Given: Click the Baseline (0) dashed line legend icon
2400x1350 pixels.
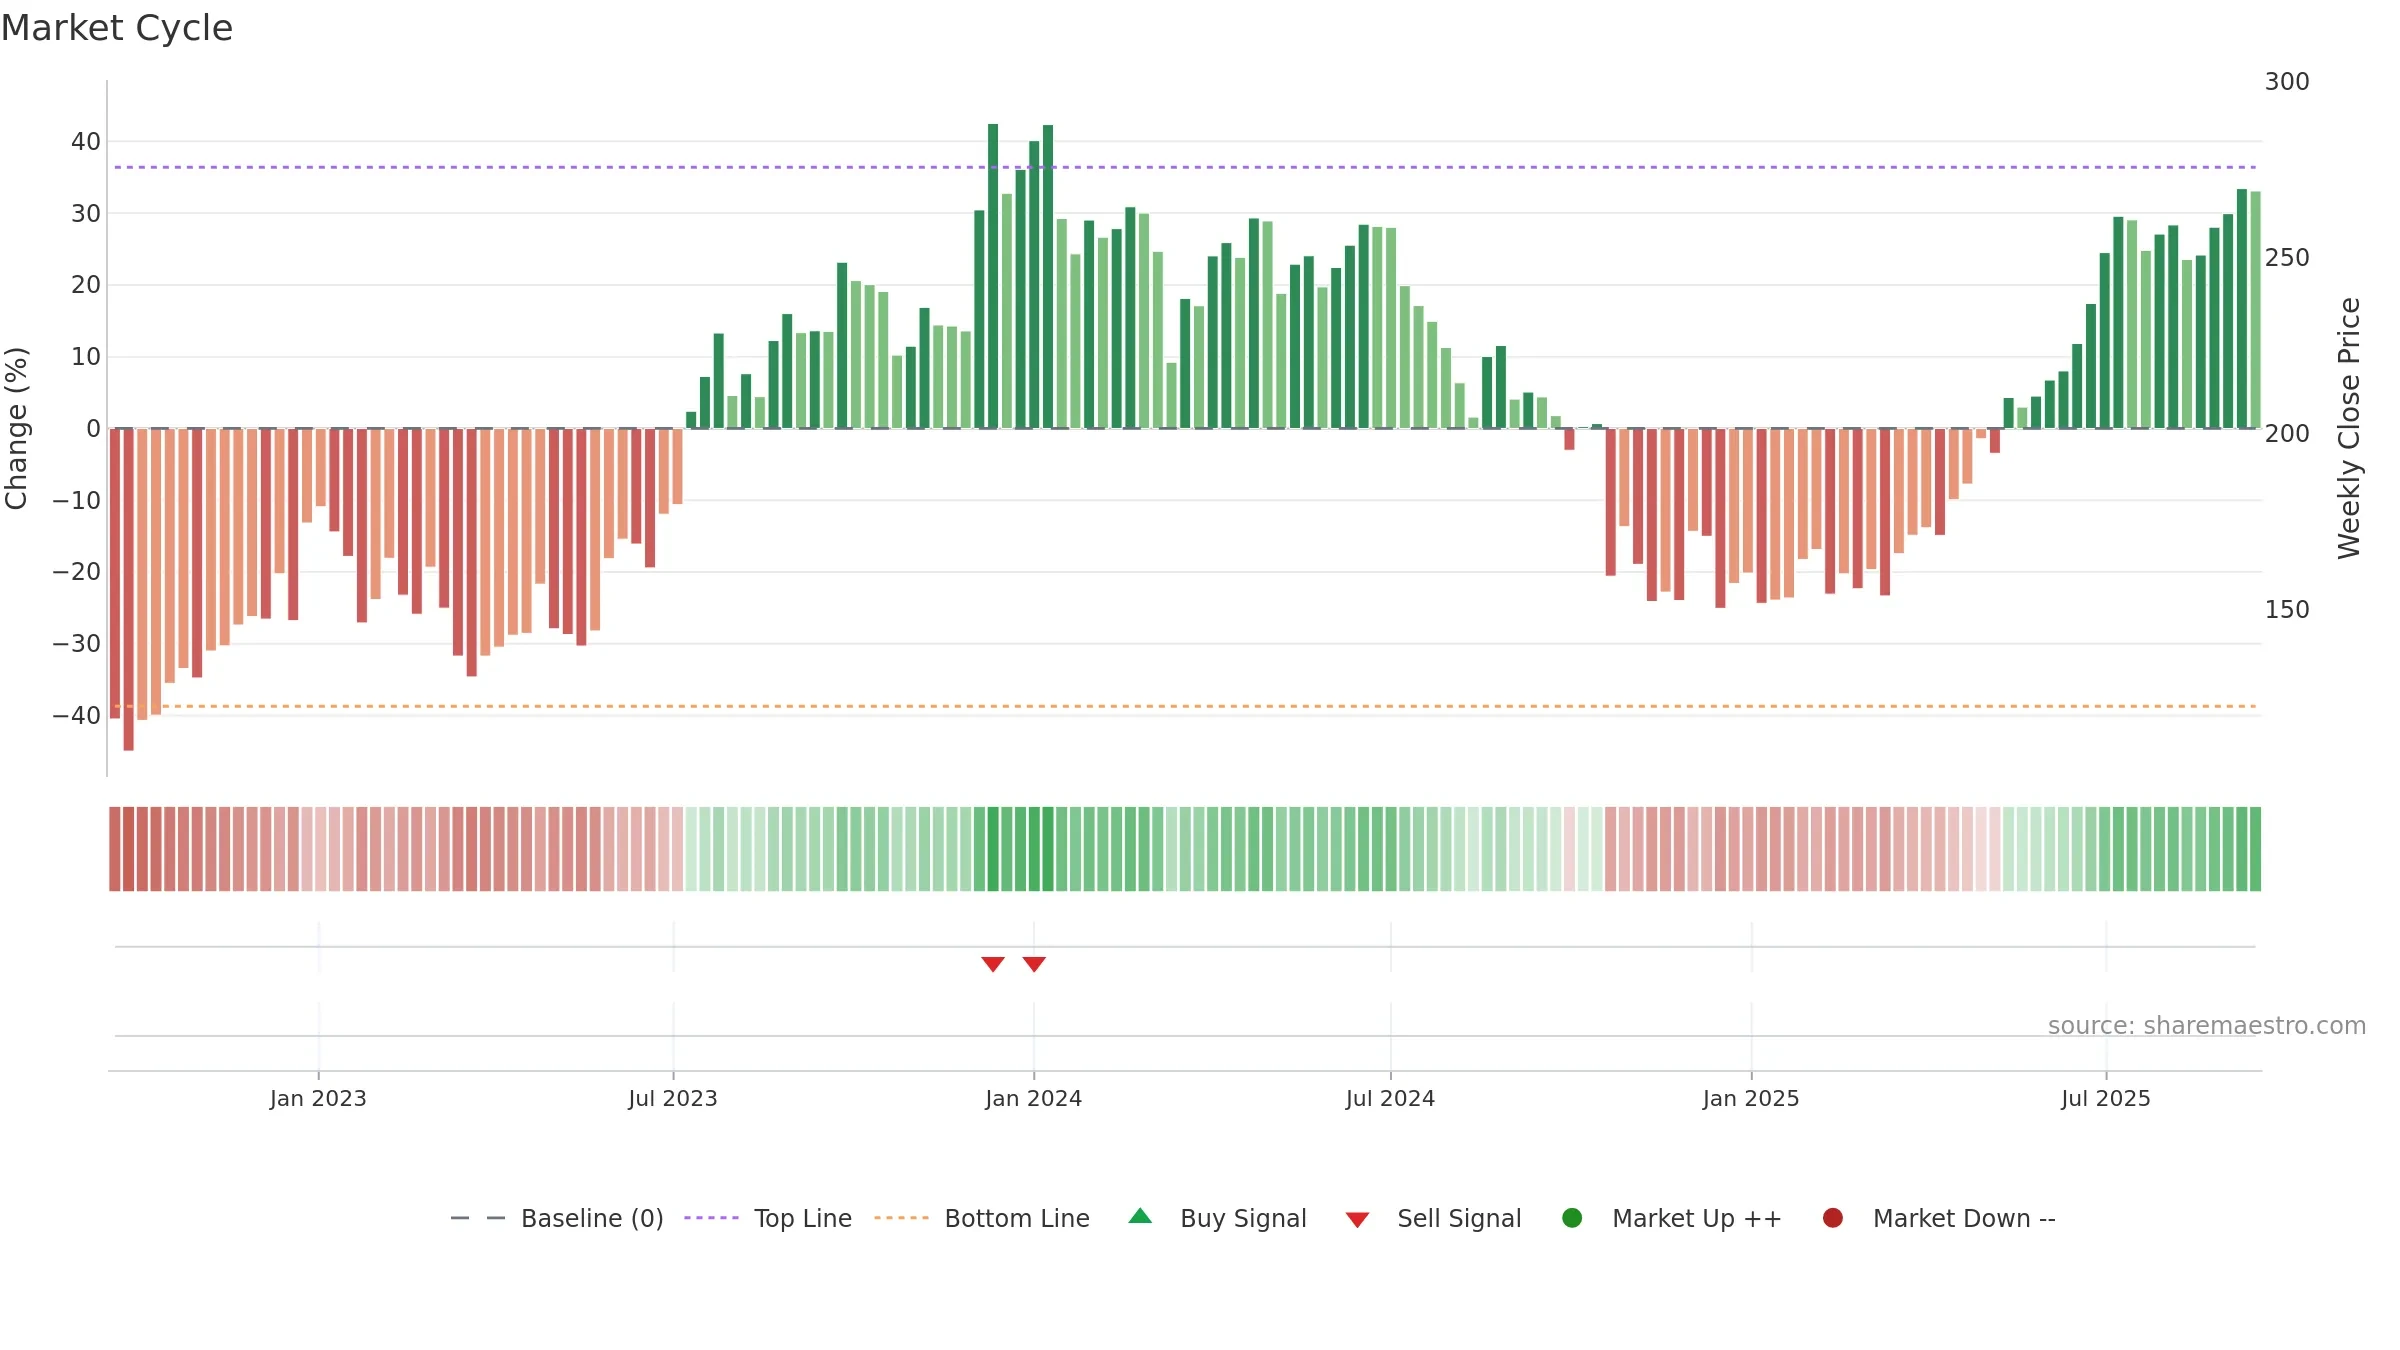Looking at the screenshot, I should [x=478, y=1218].
